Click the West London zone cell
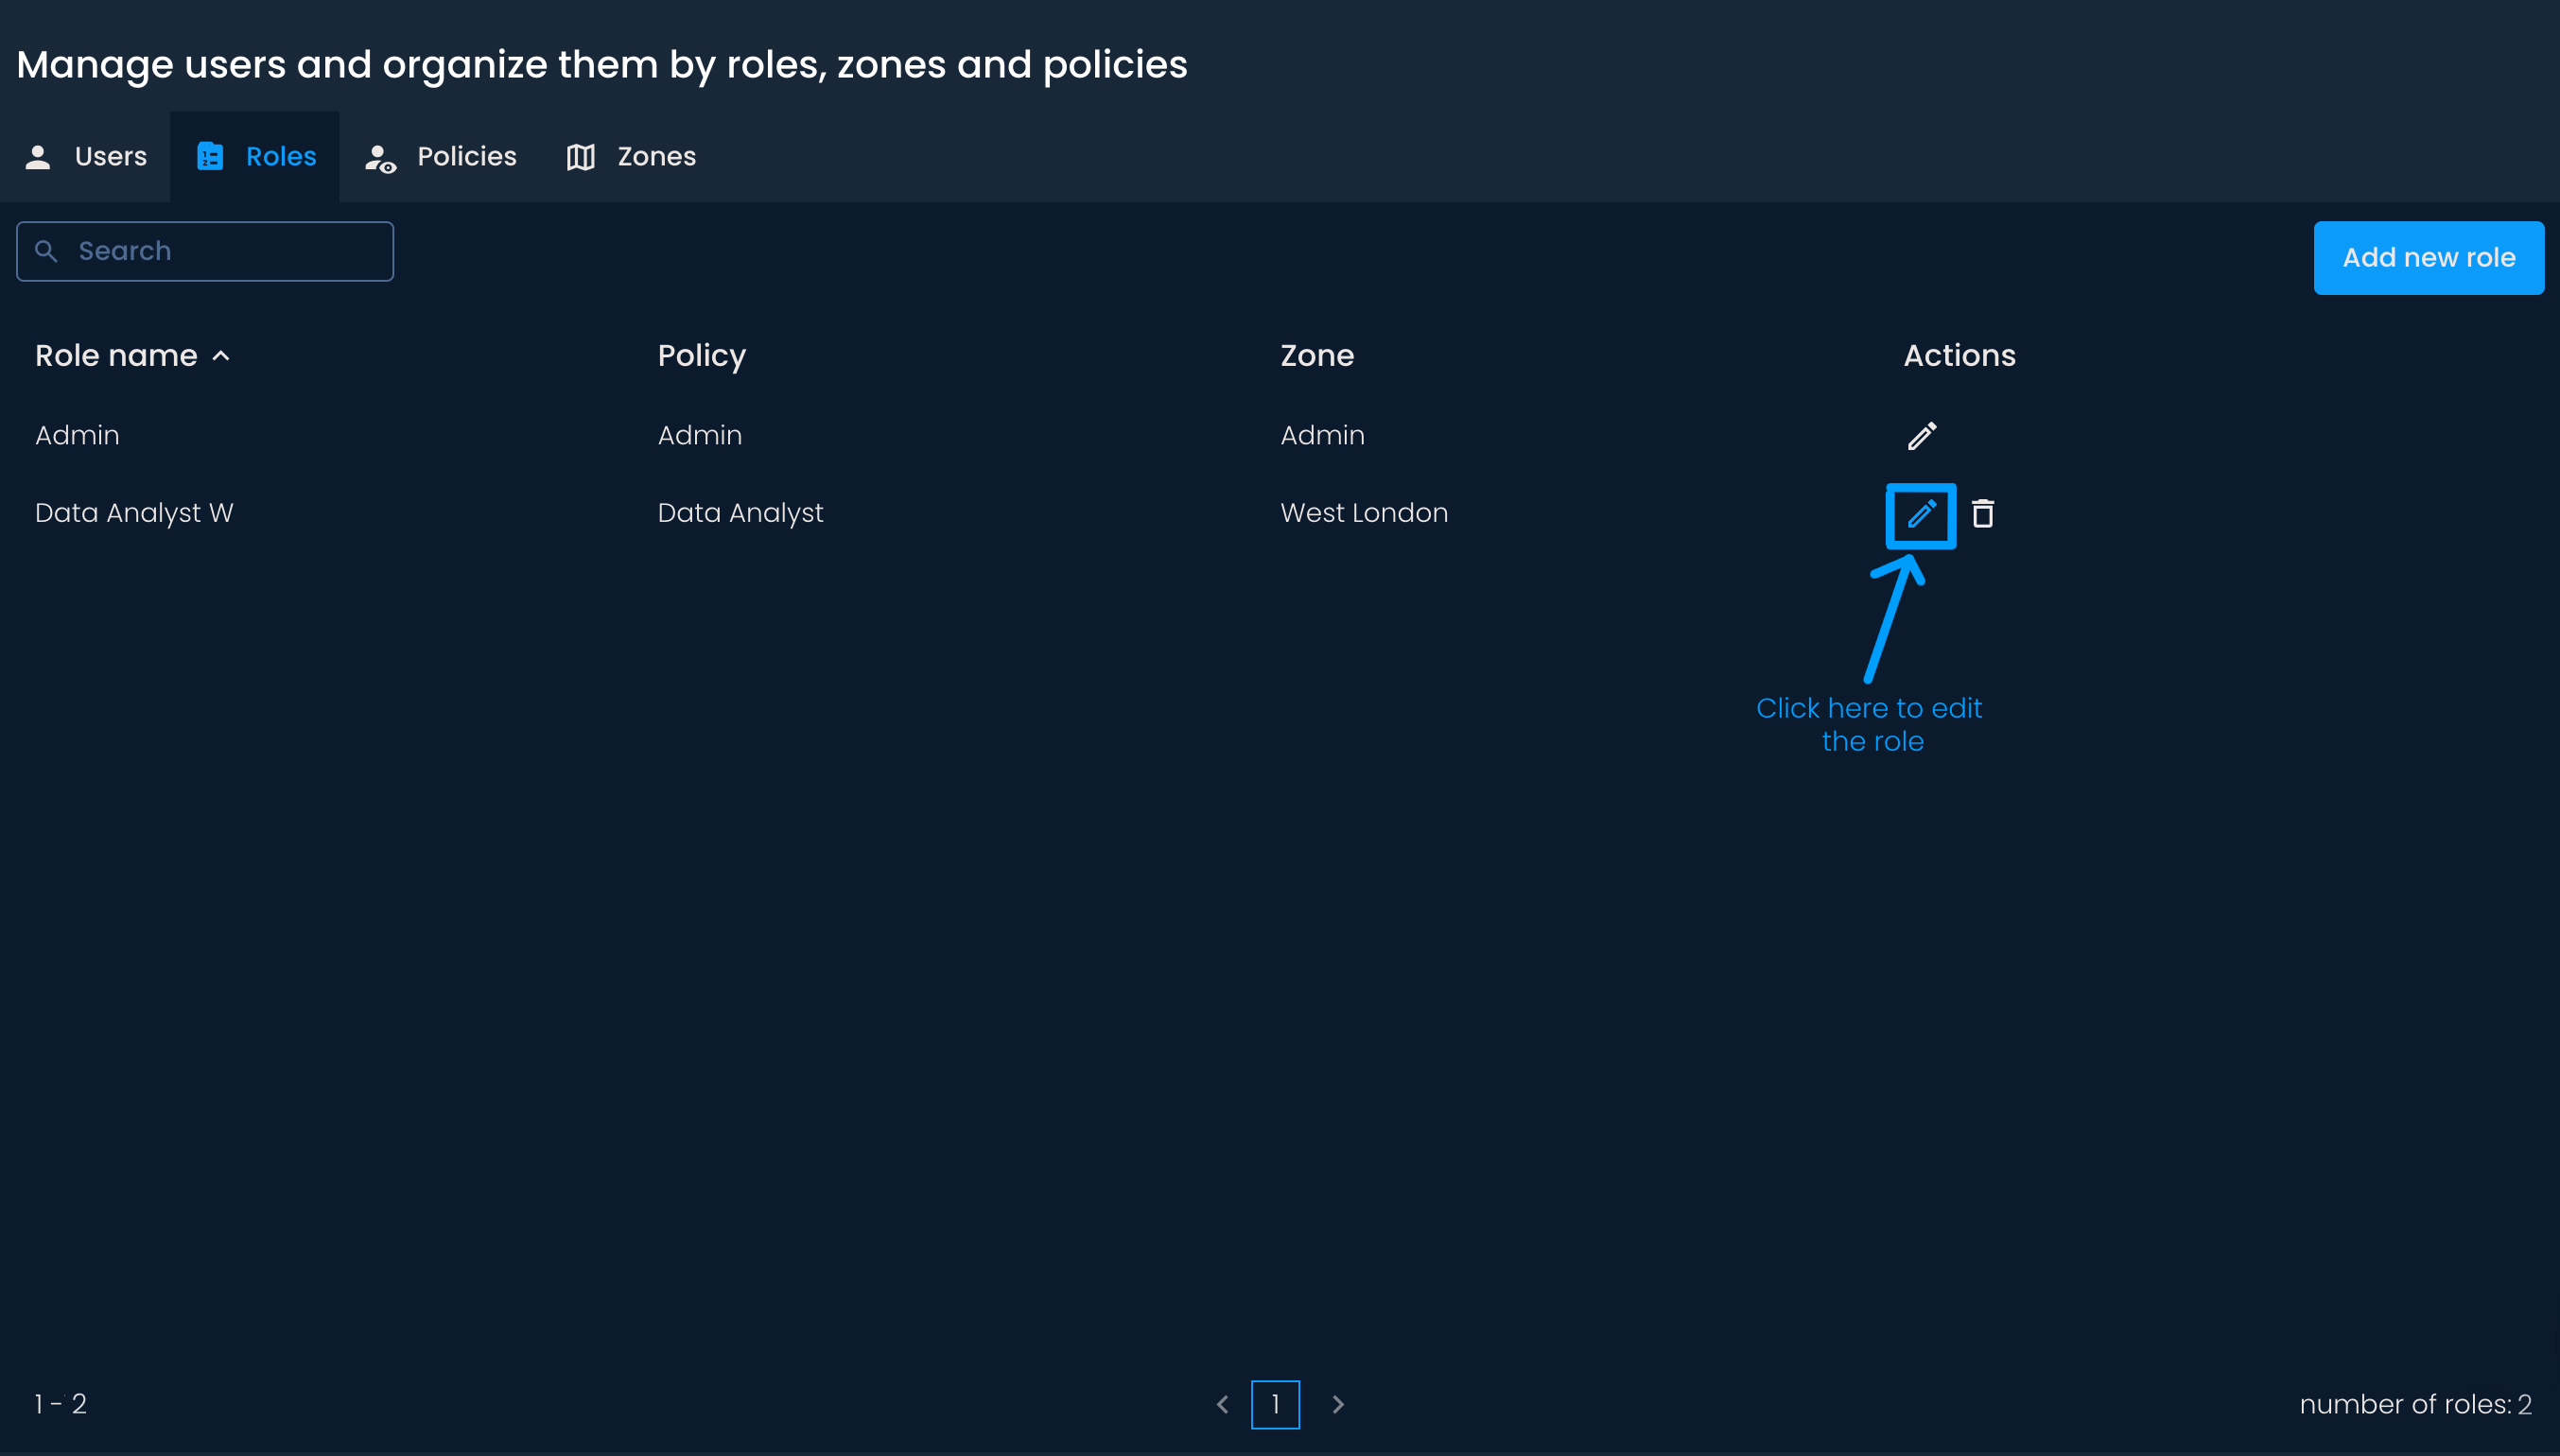2560x1456 pixels. click(1364, 513)
